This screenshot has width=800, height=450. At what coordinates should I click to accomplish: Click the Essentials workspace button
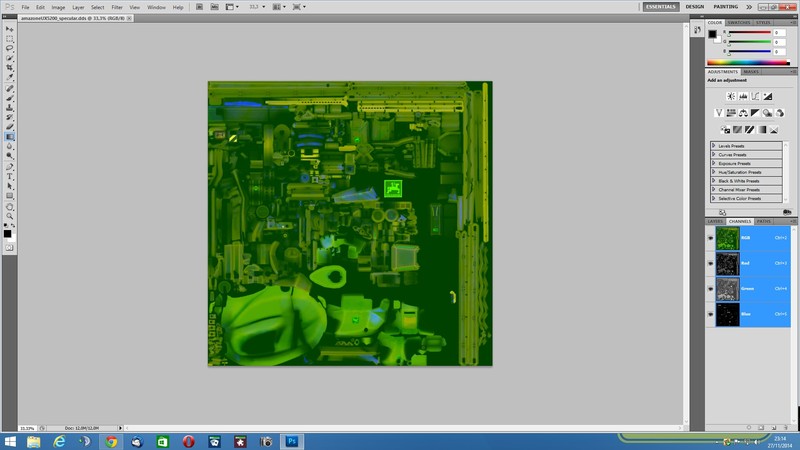[661, 6]
